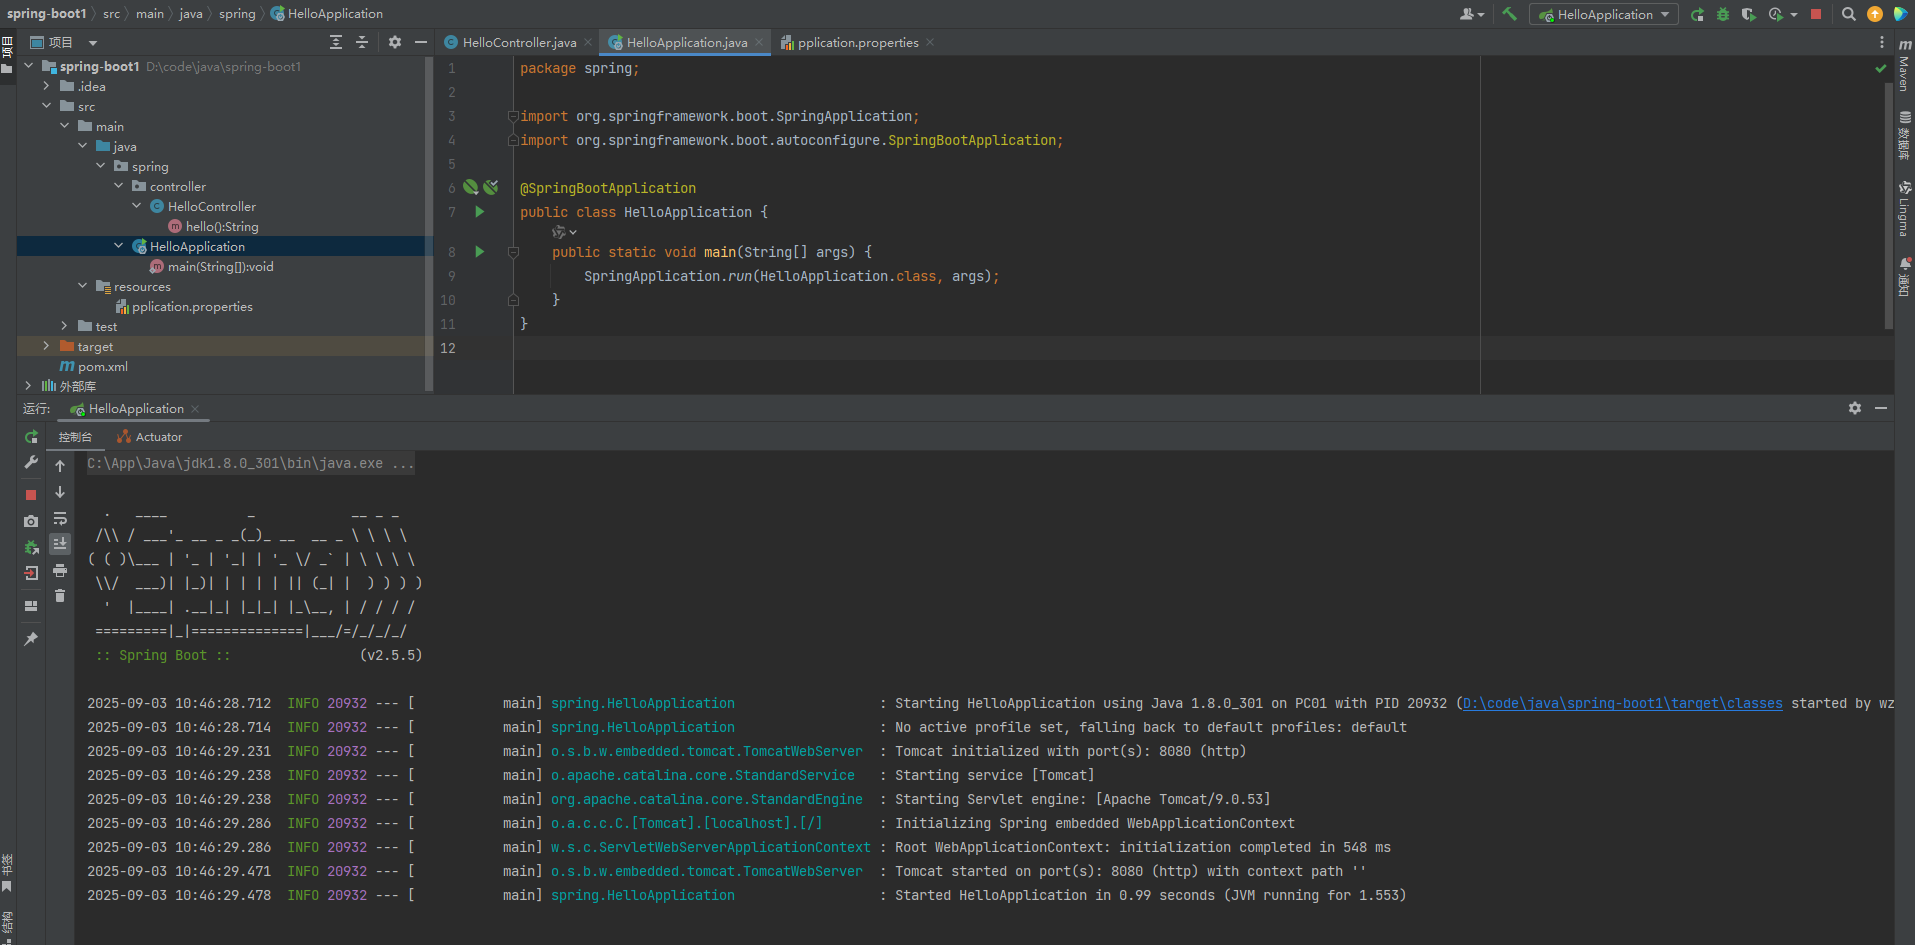Collapse the src folder

[46, 106]
